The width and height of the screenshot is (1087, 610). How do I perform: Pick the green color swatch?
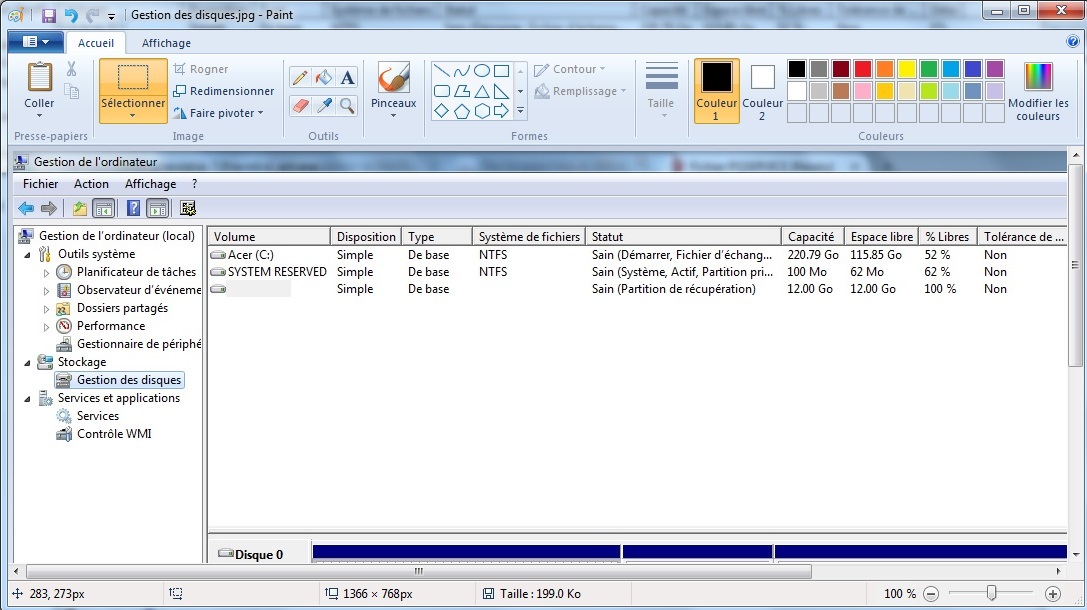(929, 69)
